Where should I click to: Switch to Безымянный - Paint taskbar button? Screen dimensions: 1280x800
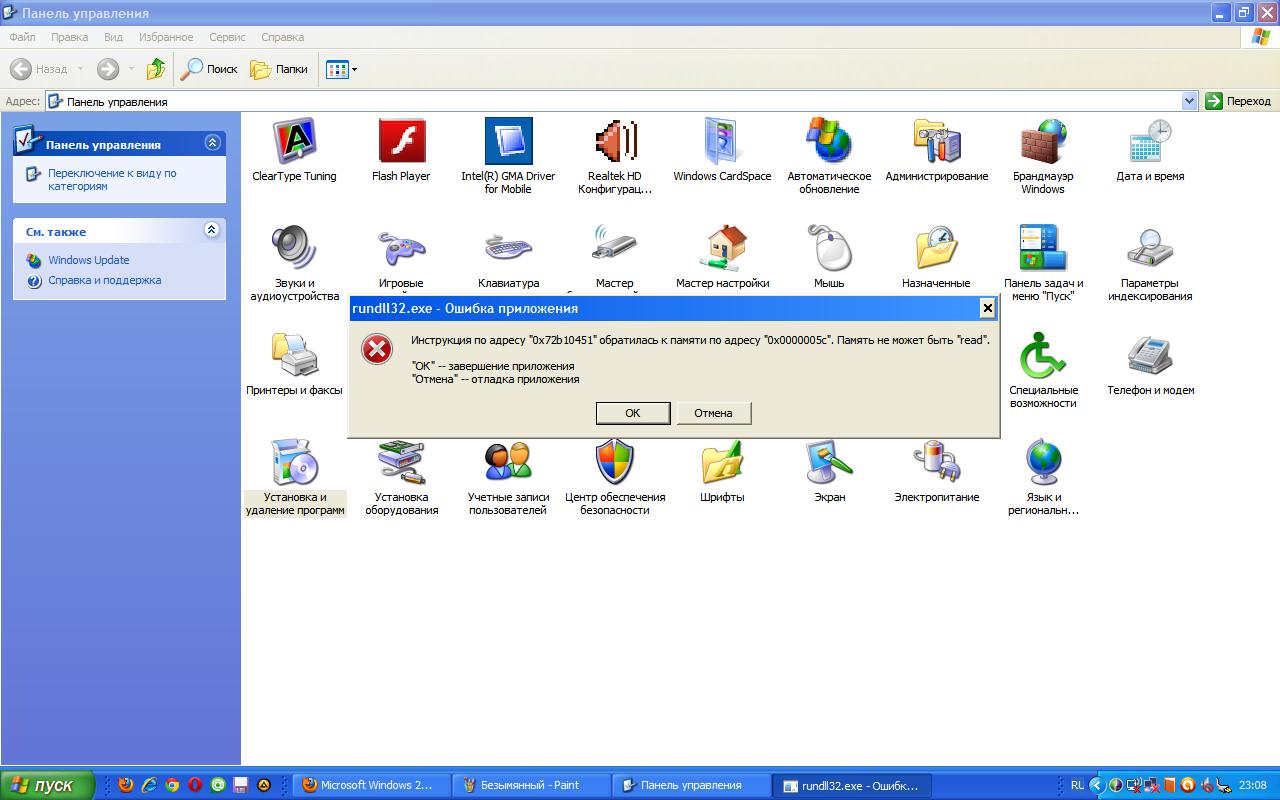click(x=530, y=785)
